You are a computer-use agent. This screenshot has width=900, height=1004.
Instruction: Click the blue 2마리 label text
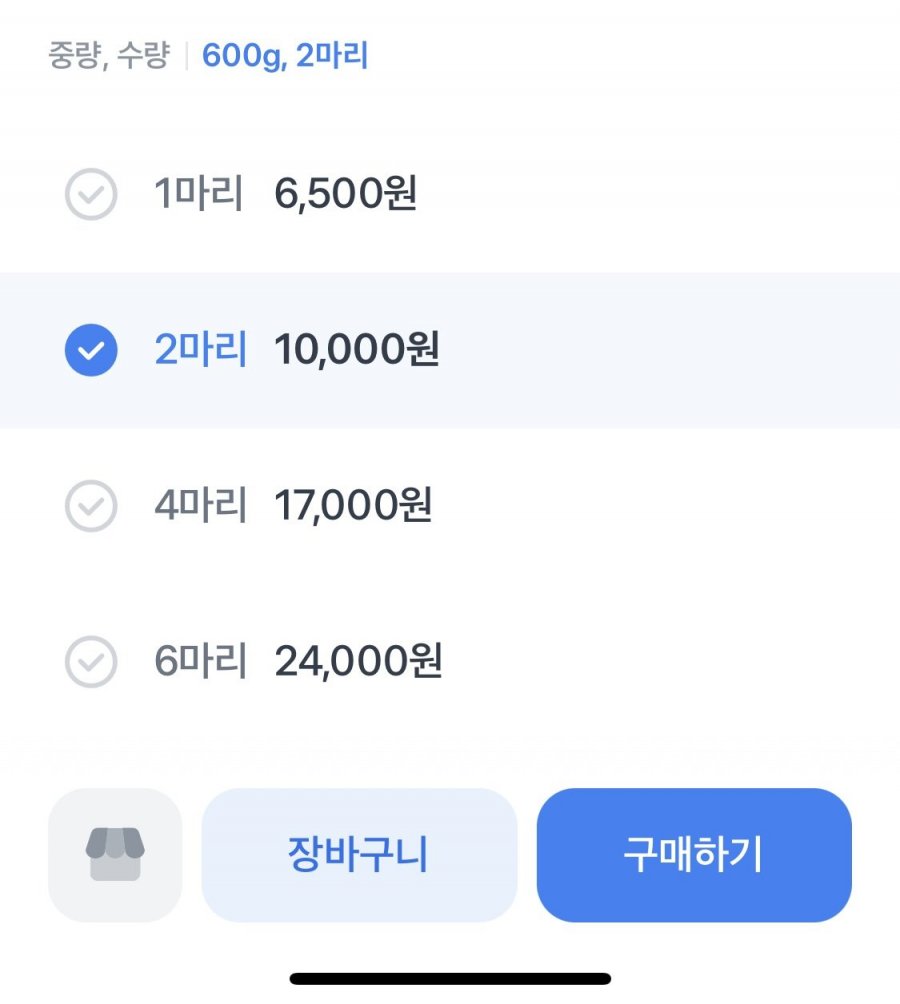(200, 350)
